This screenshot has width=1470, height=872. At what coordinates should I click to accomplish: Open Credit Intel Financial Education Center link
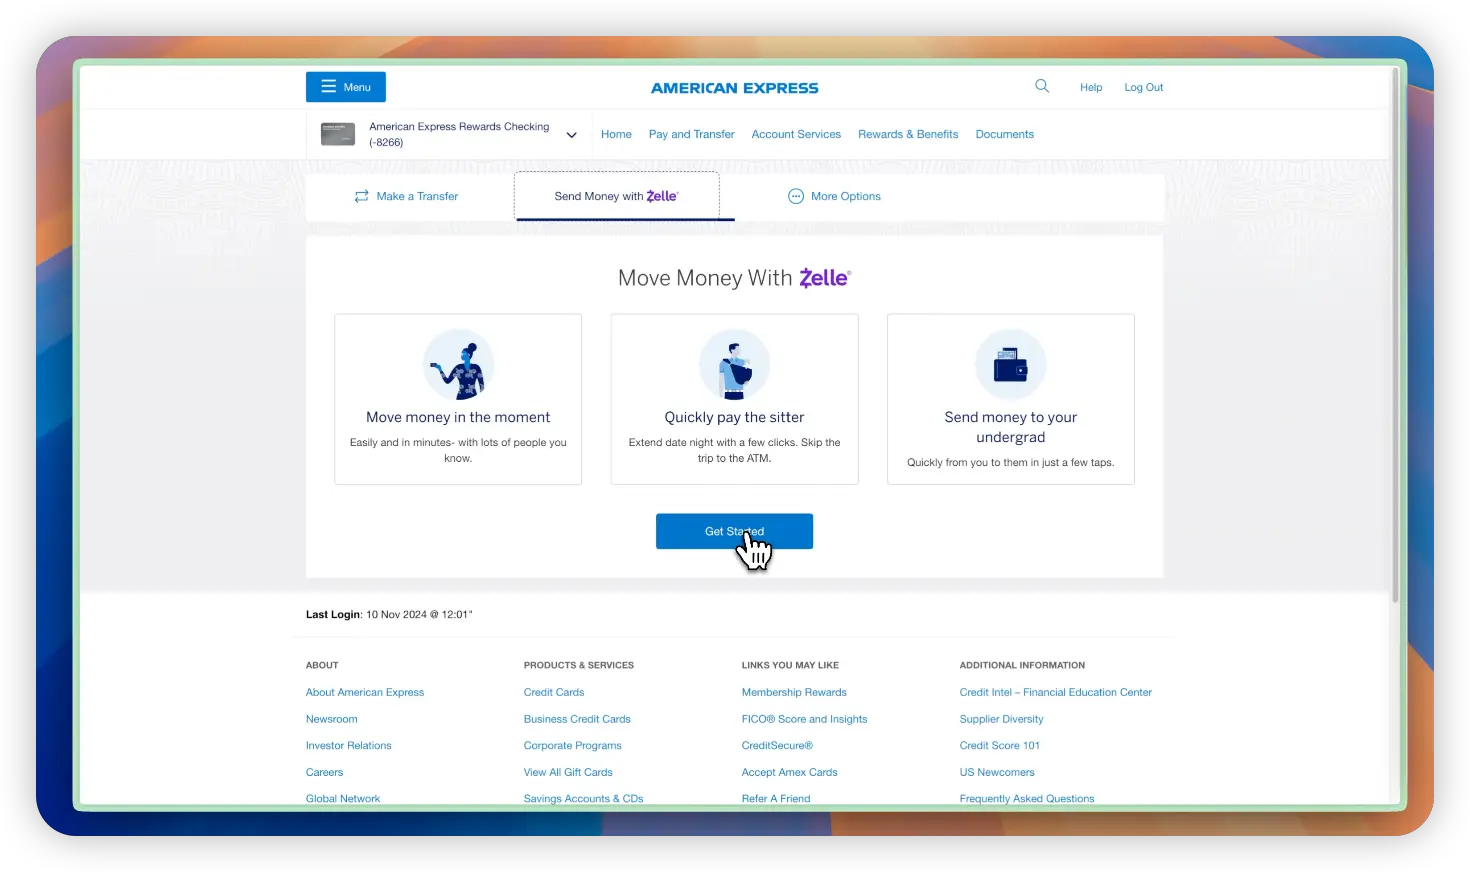point(1055,692)
